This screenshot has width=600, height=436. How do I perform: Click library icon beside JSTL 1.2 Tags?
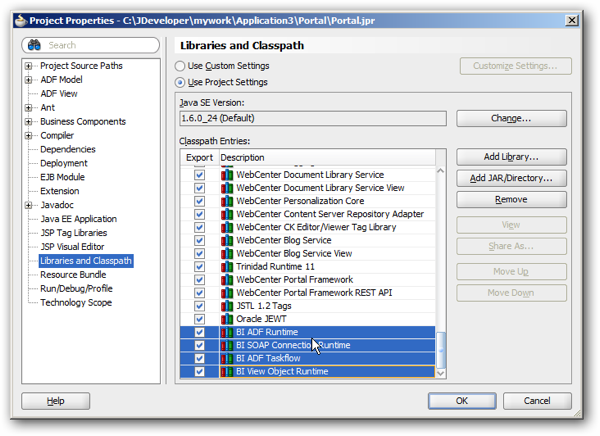pos(227,306)
